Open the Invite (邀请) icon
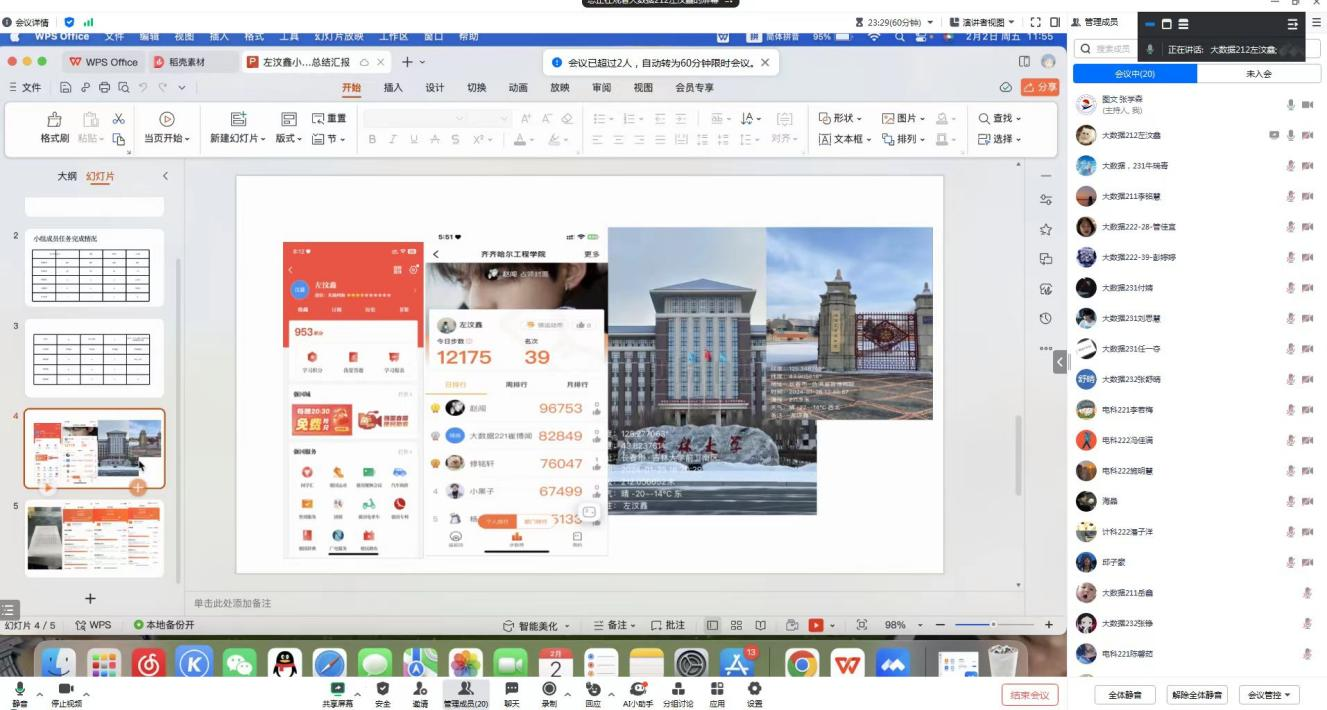 420,689
